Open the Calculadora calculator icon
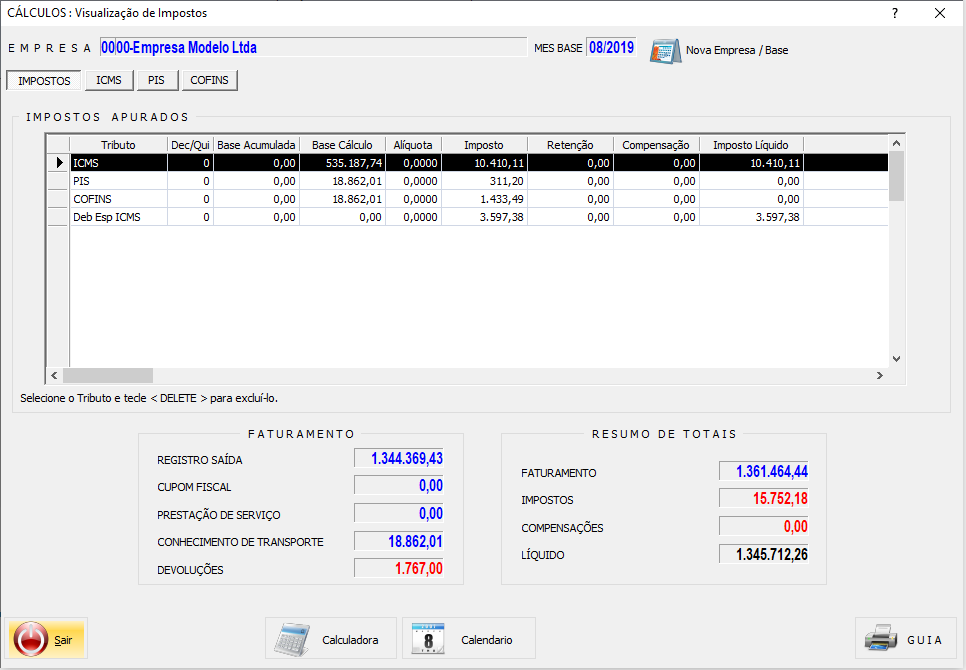Image resolution: width=966 pixels, height=670 pixels. (292, 640)
